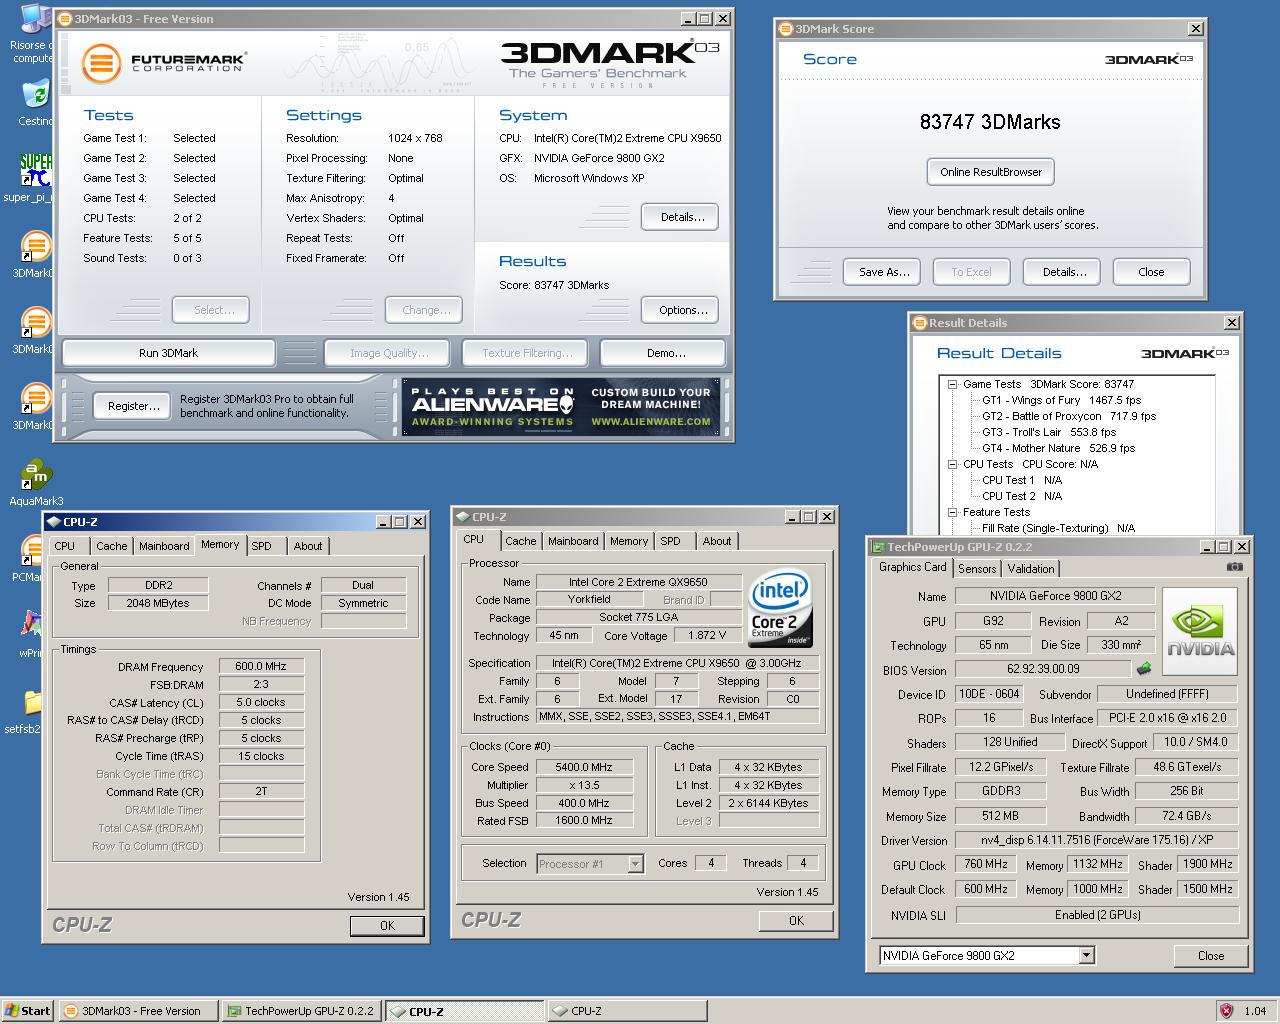
Task: Open the GPU selector dropdown in GPU-Z
Action: [x=1087, y=956]
